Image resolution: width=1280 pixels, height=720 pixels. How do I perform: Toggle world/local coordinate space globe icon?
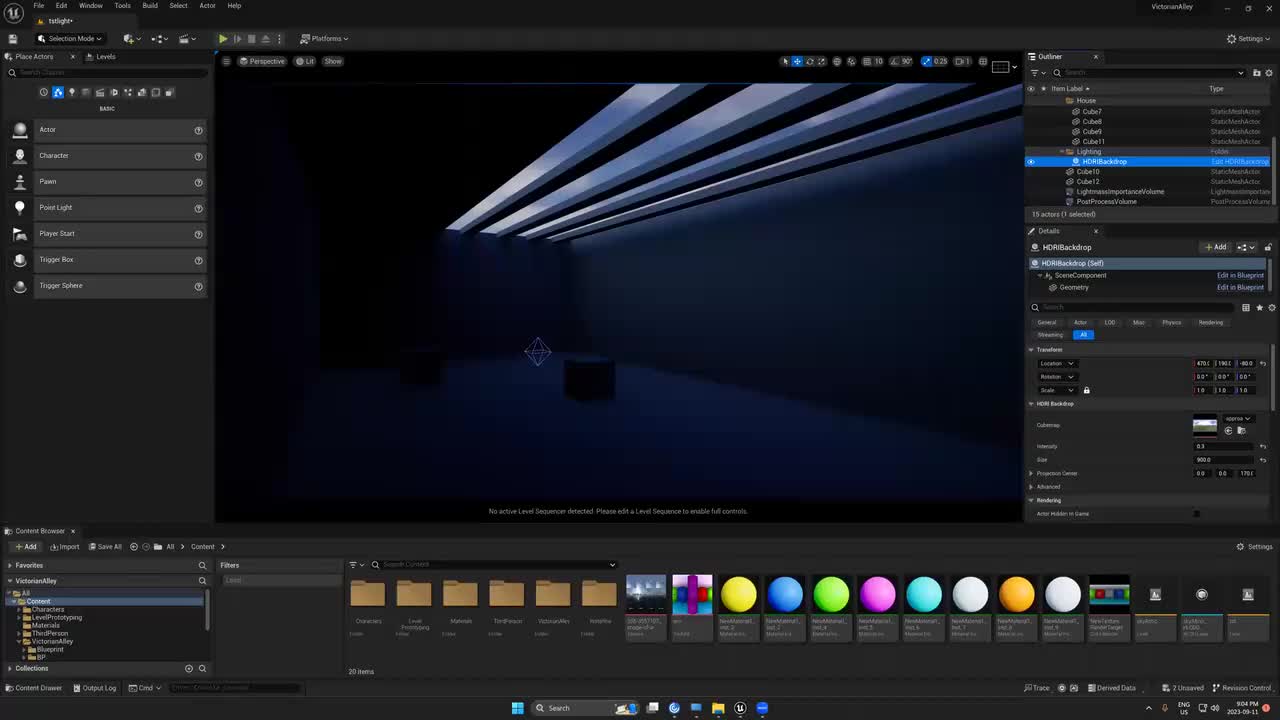[837, 61]
